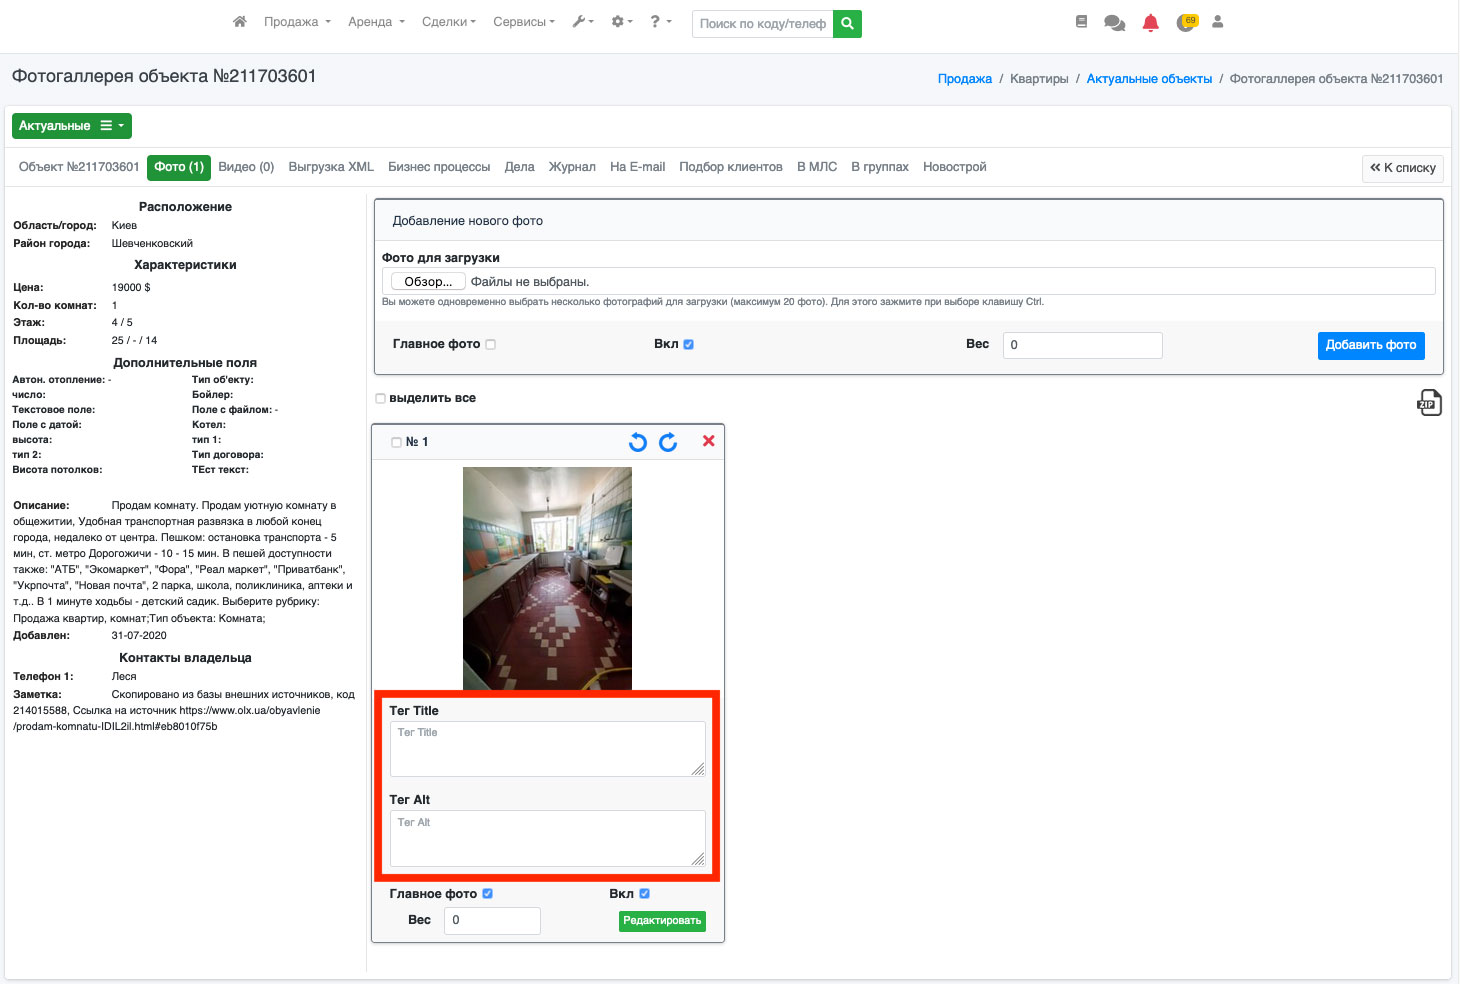
Task: Expand the 'Сервисы' dropdown menu
Action: (523, 22)
